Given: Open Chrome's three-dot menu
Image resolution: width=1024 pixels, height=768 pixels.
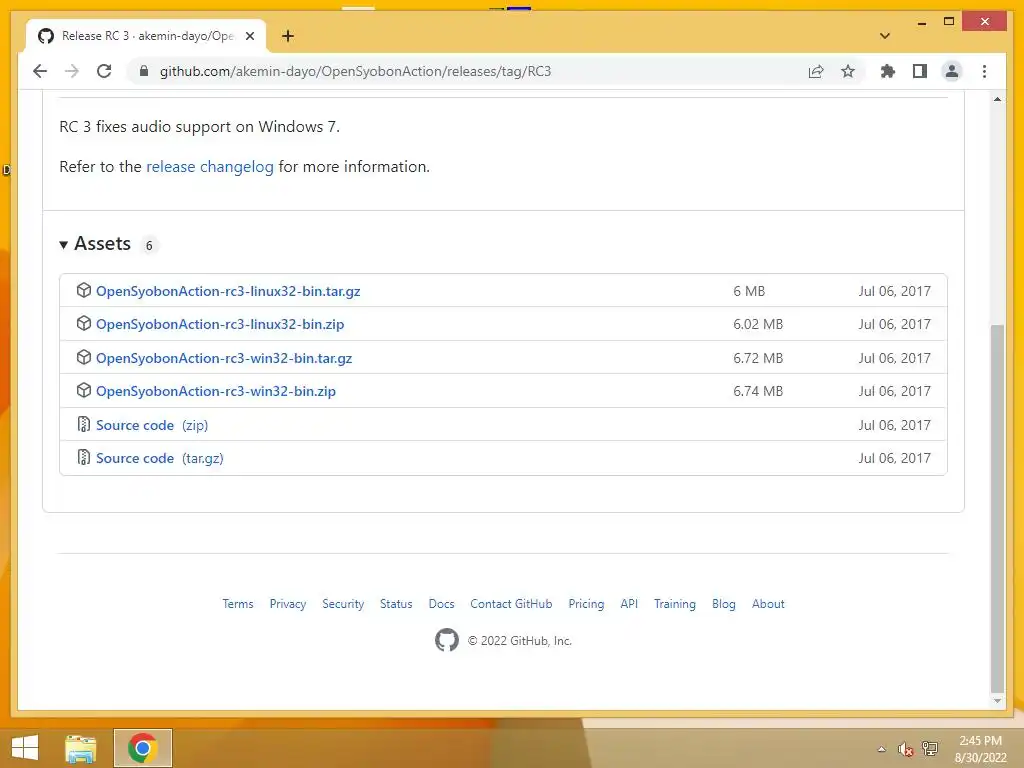Looking at the screenshot, I should (x=984, y=71).
